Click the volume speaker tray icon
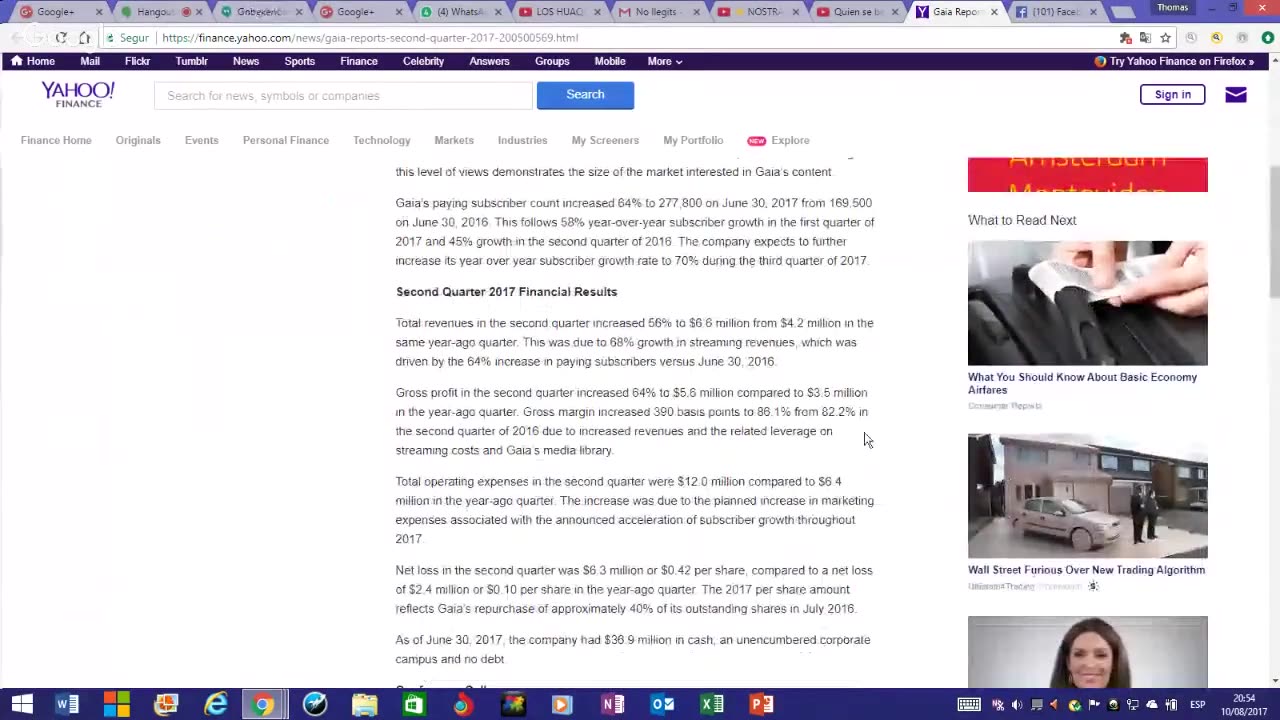The height and width of the screenshot is (720, 1280). point(1017,704)
